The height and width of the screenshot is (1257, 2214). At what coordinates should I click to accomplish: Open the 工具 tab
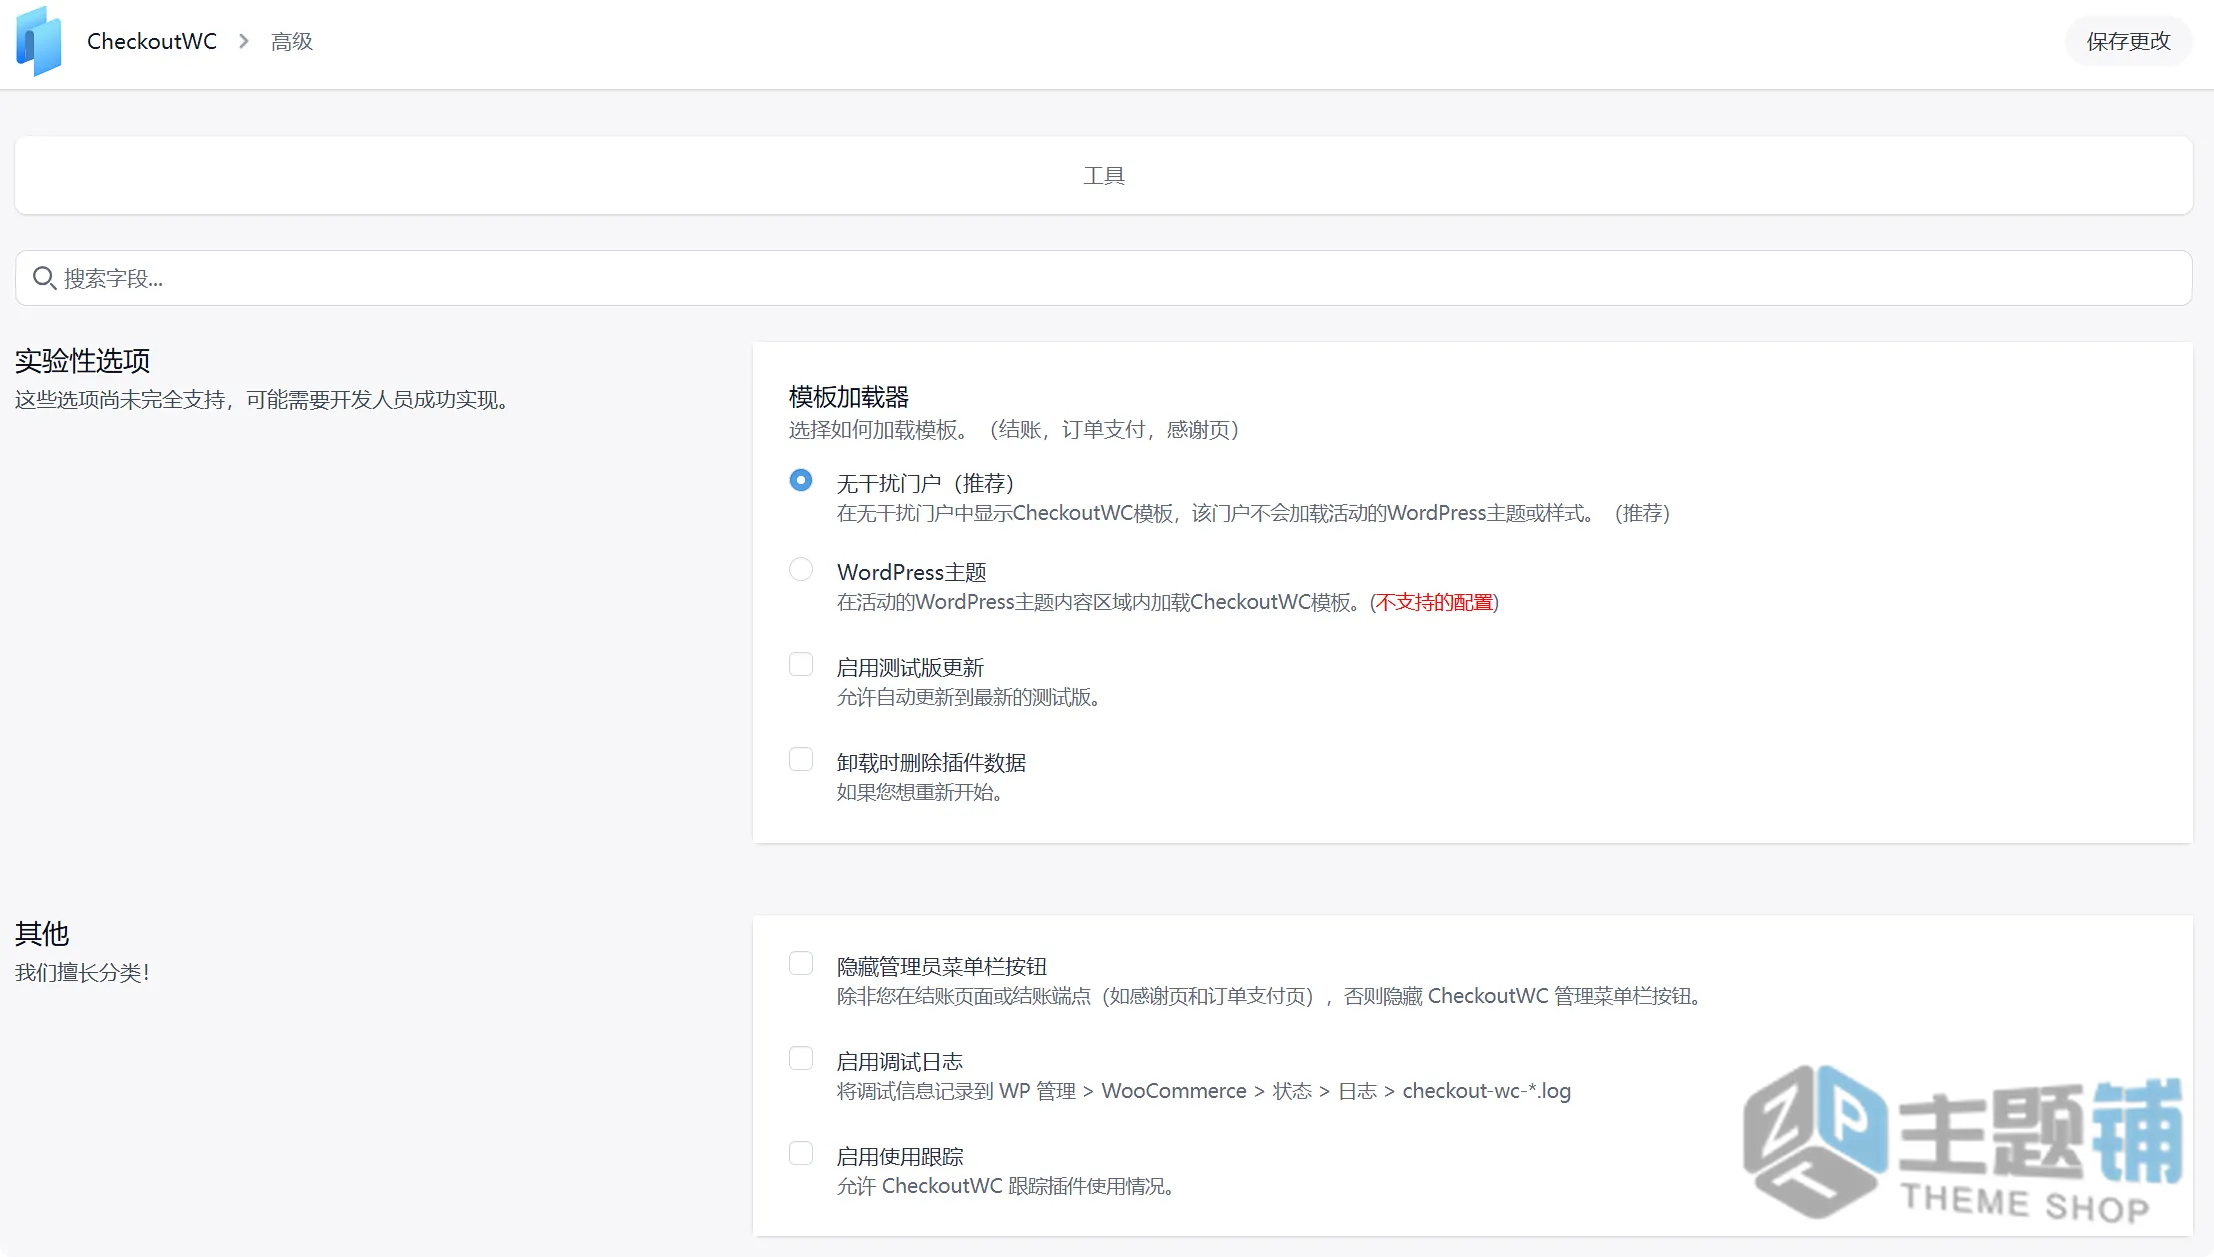pyautogui.click(x=1104, y=176)
